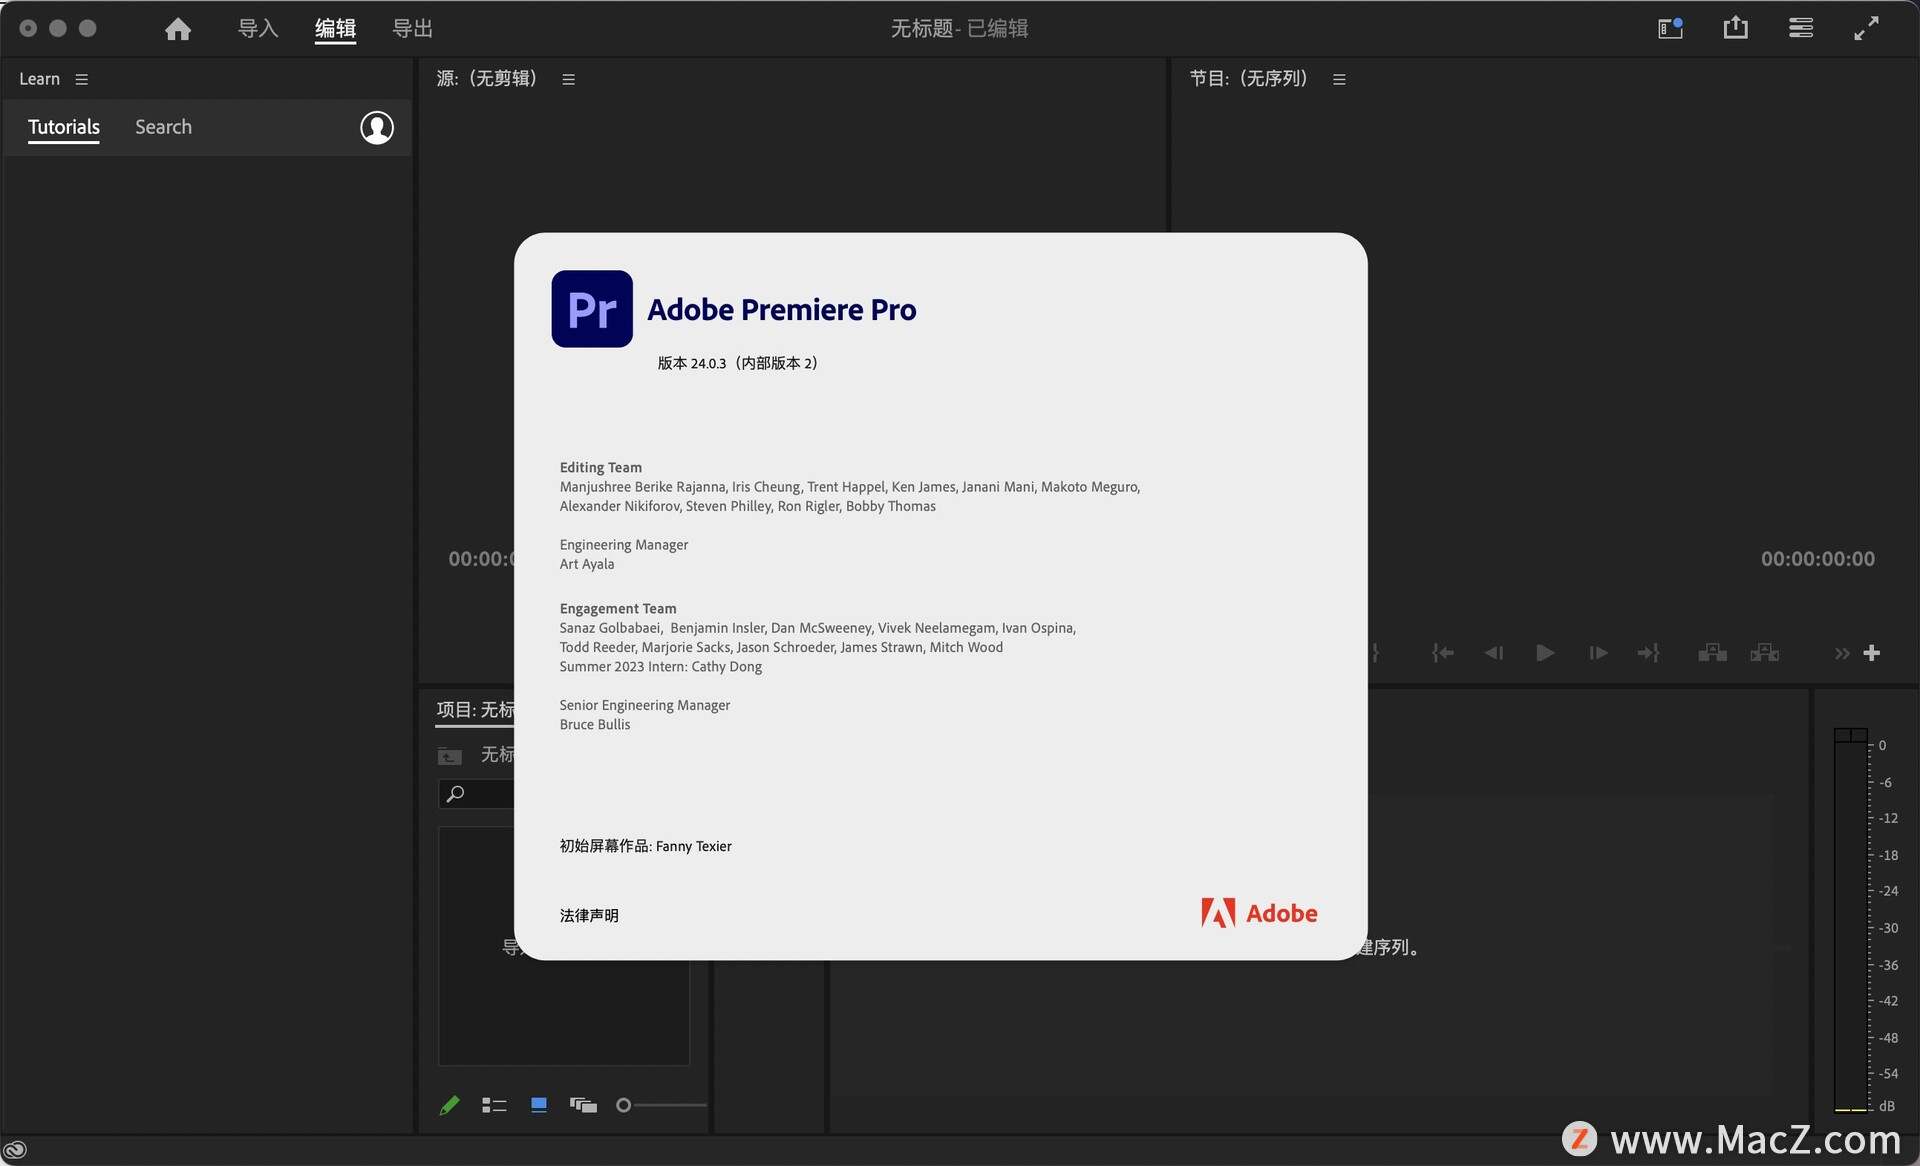Toggle project writable green pencil icon

(x=449, y=1105)
